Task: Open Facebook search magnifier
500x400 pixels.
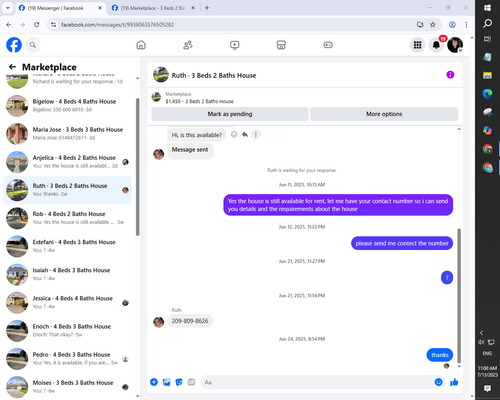Action: [33, 45]
